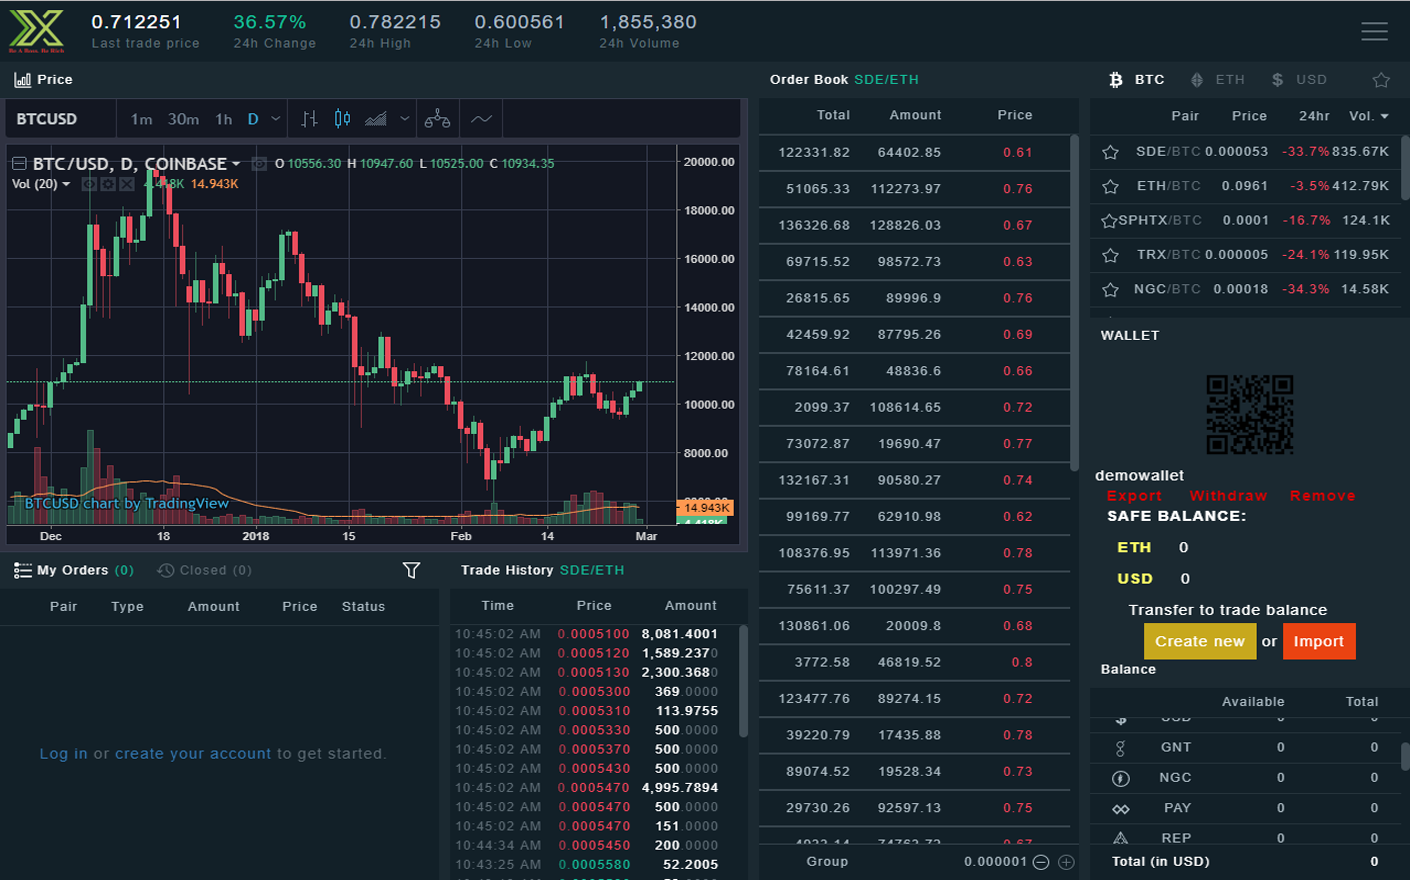
Task: Click order book row priced 0.61
Action: pyautogui.click(x=913, y=153)
